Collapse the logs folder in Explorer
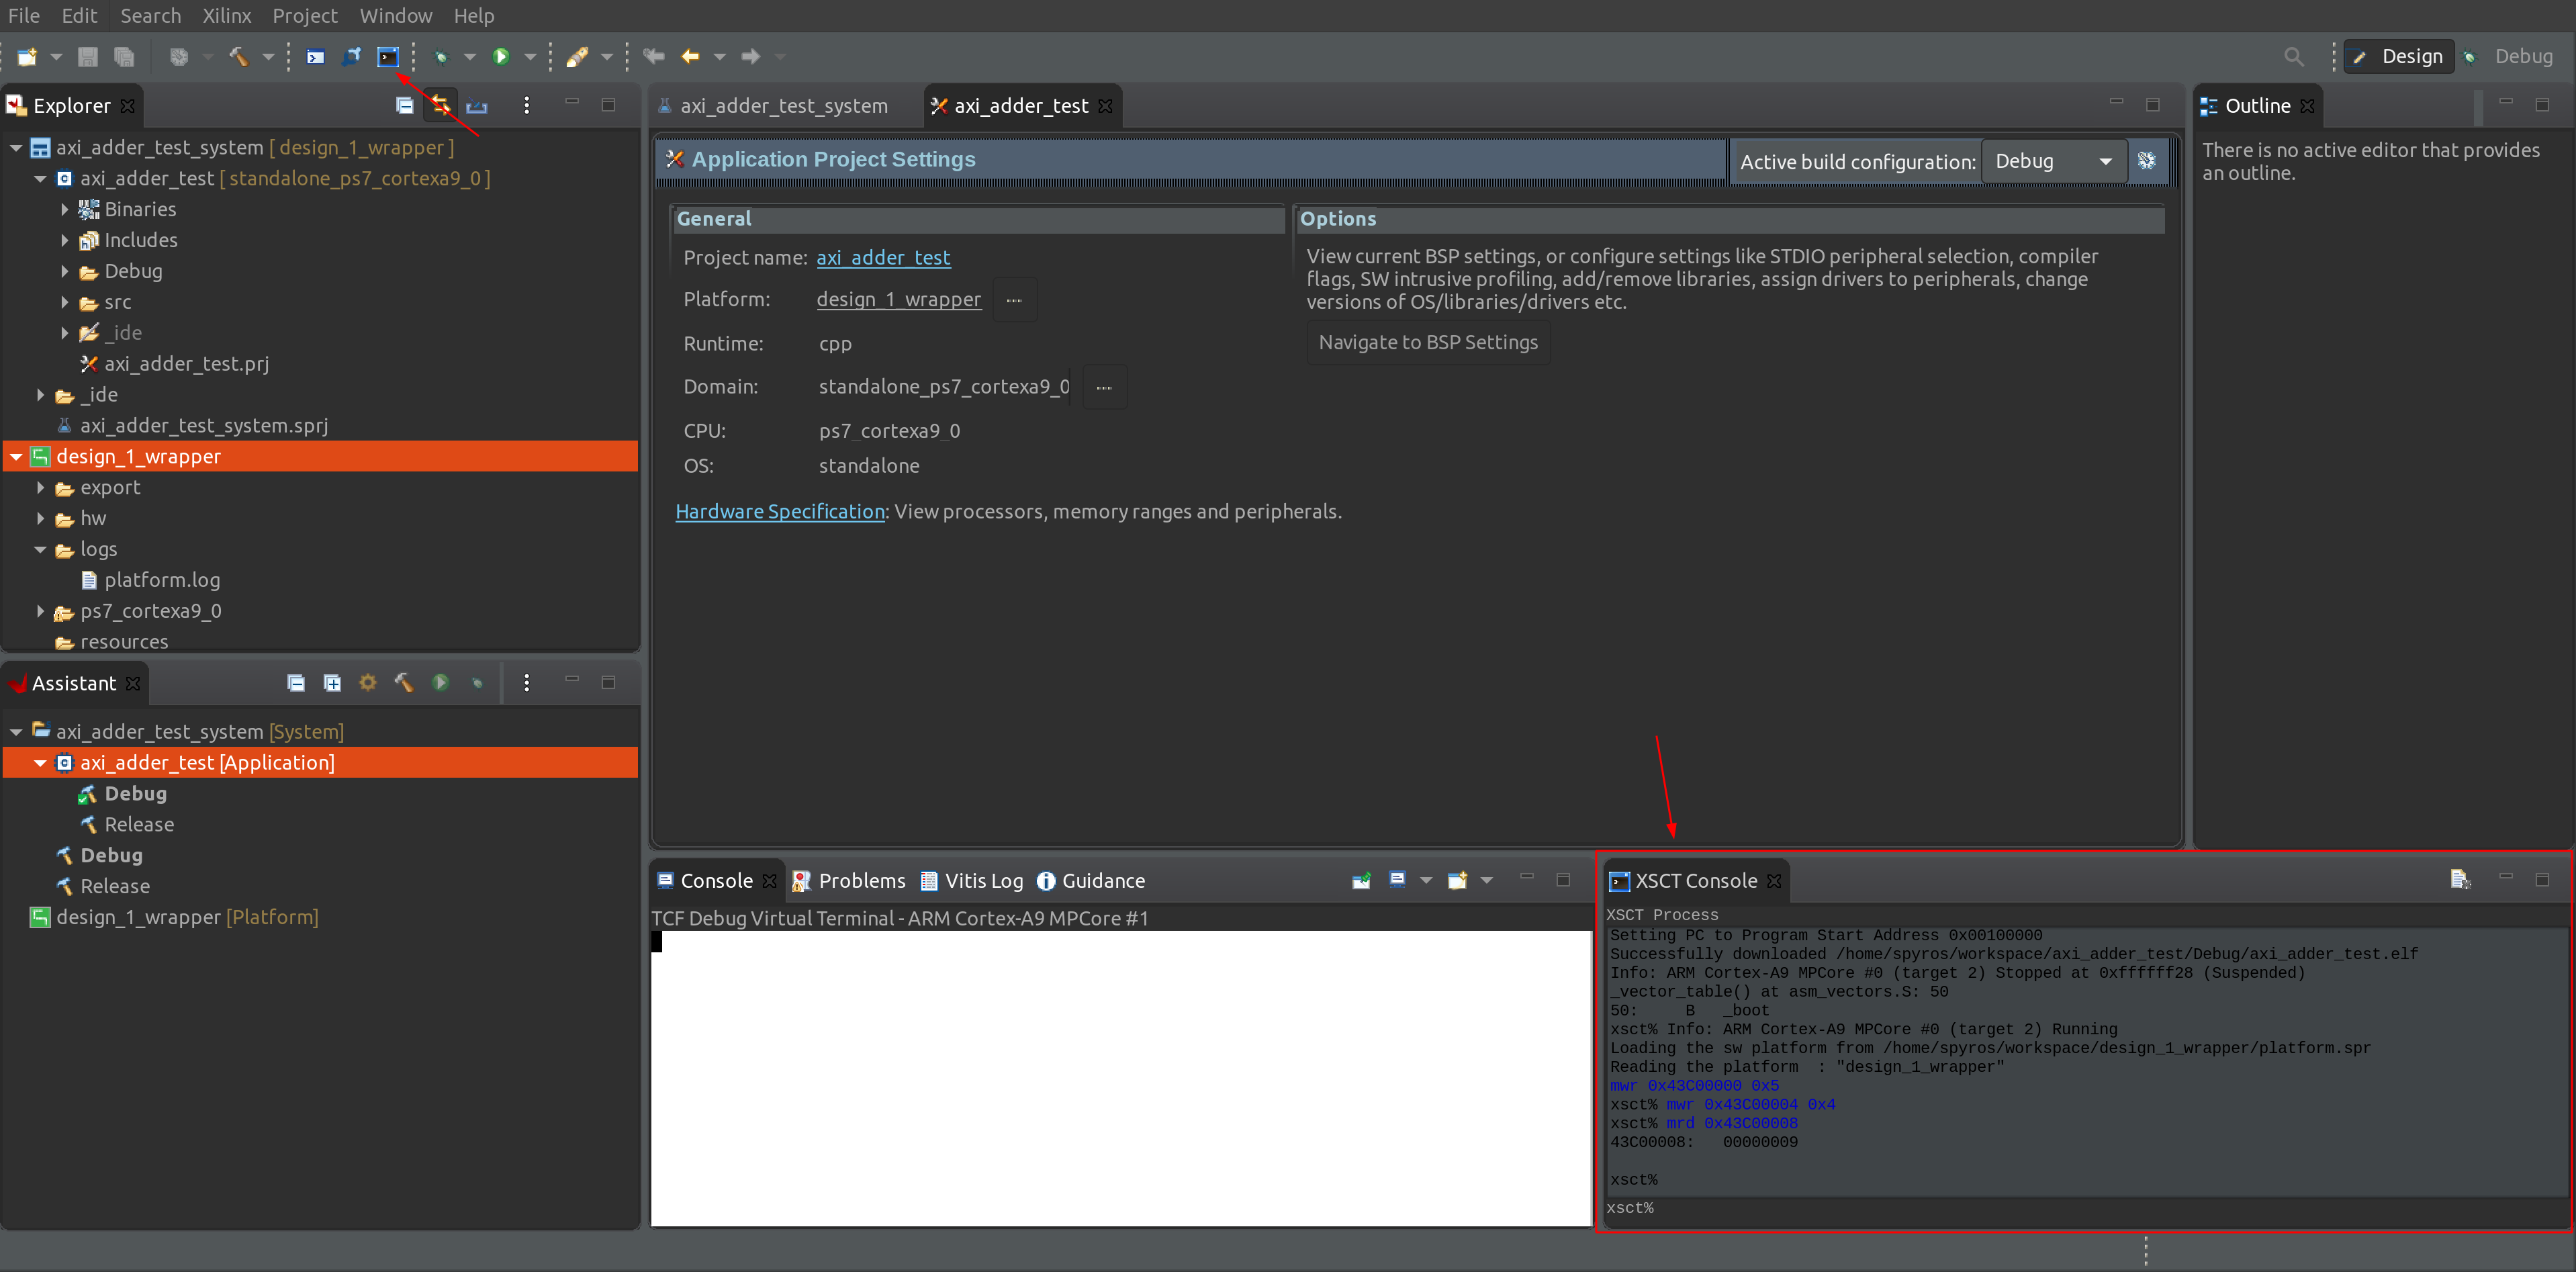Viewport: 2576px width, 1272px height. [40, 549]
